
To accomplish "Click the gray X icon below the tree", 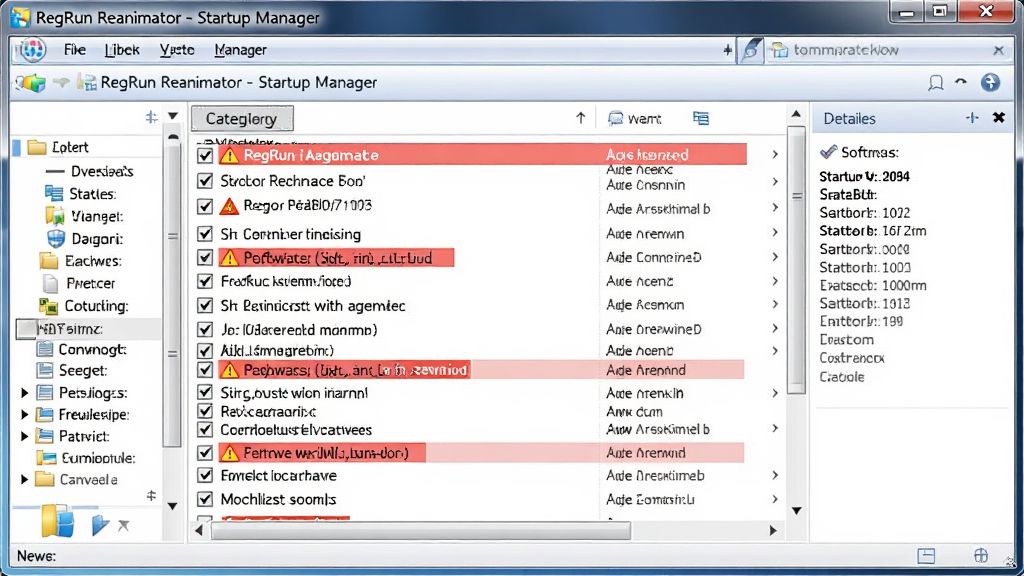I will click(123, 525).
